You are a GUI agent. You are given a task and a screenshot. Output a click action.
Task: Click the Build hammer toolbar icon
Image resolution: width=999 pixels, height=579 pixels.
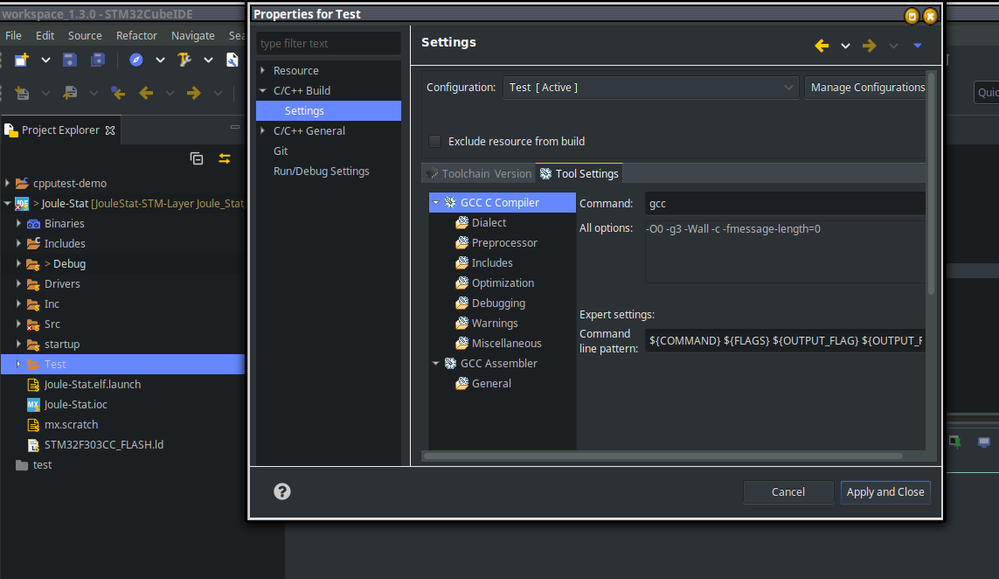[184, 60]
